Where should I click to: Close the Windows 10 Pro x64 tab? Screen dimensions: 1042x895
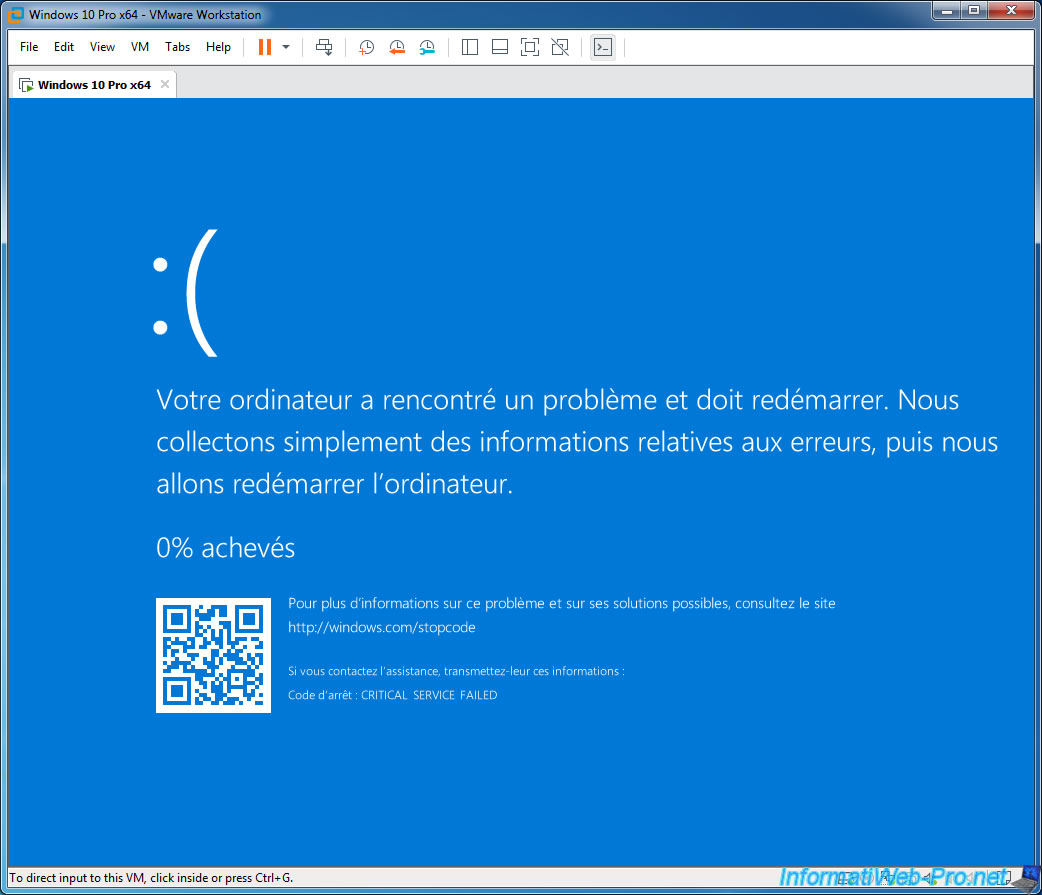(x=165, y=84)
